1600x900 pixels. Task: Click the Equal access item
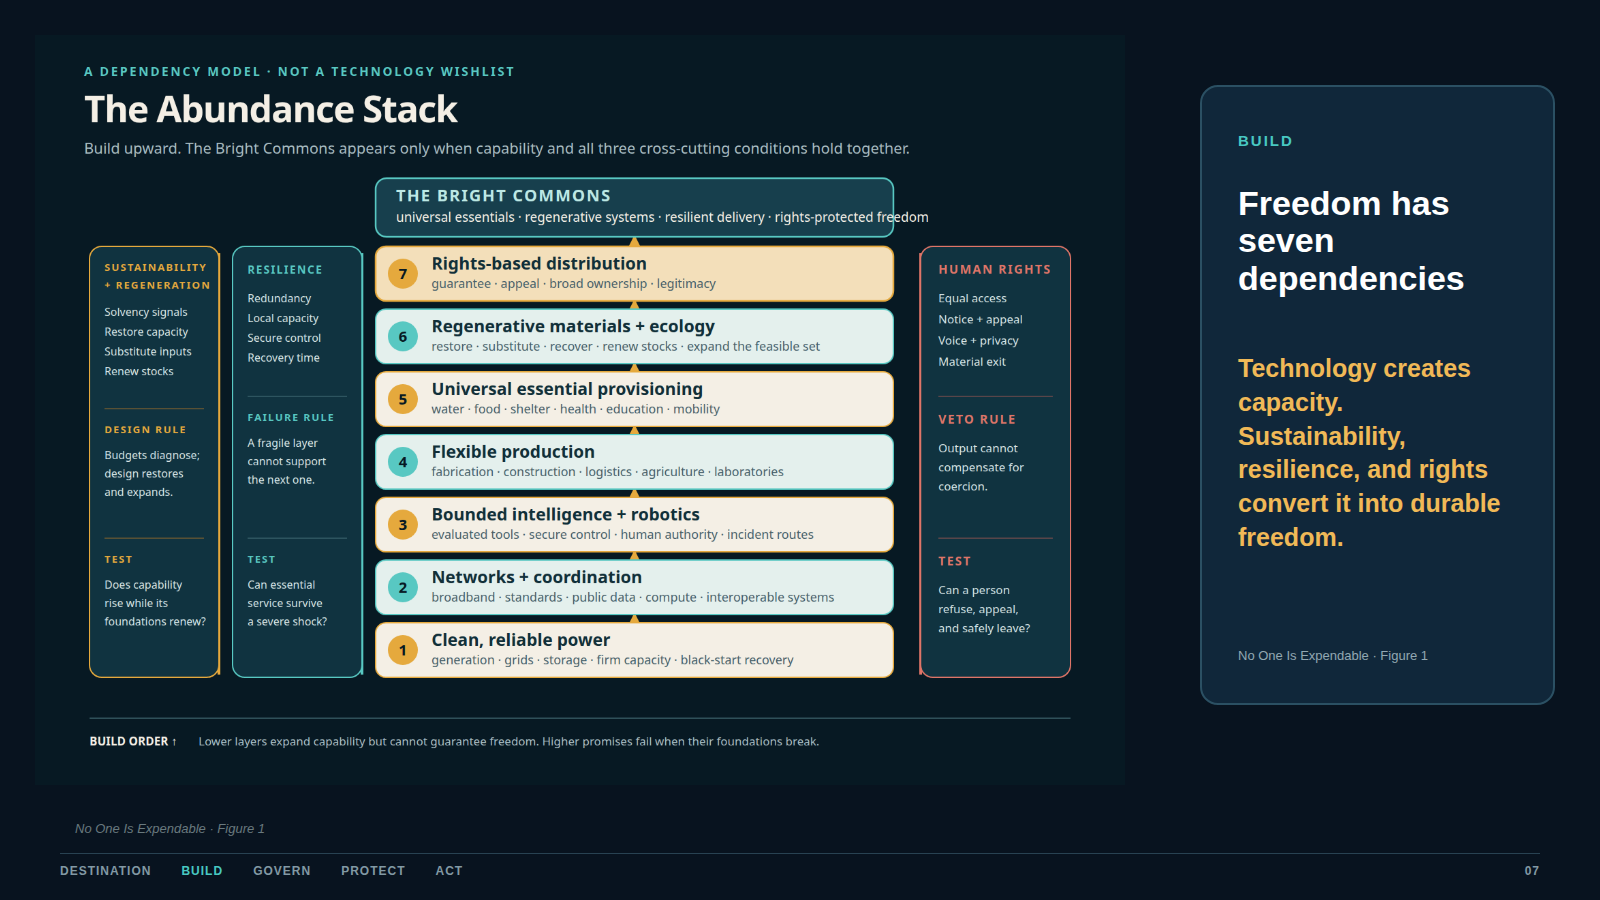[x=972, y=298]
